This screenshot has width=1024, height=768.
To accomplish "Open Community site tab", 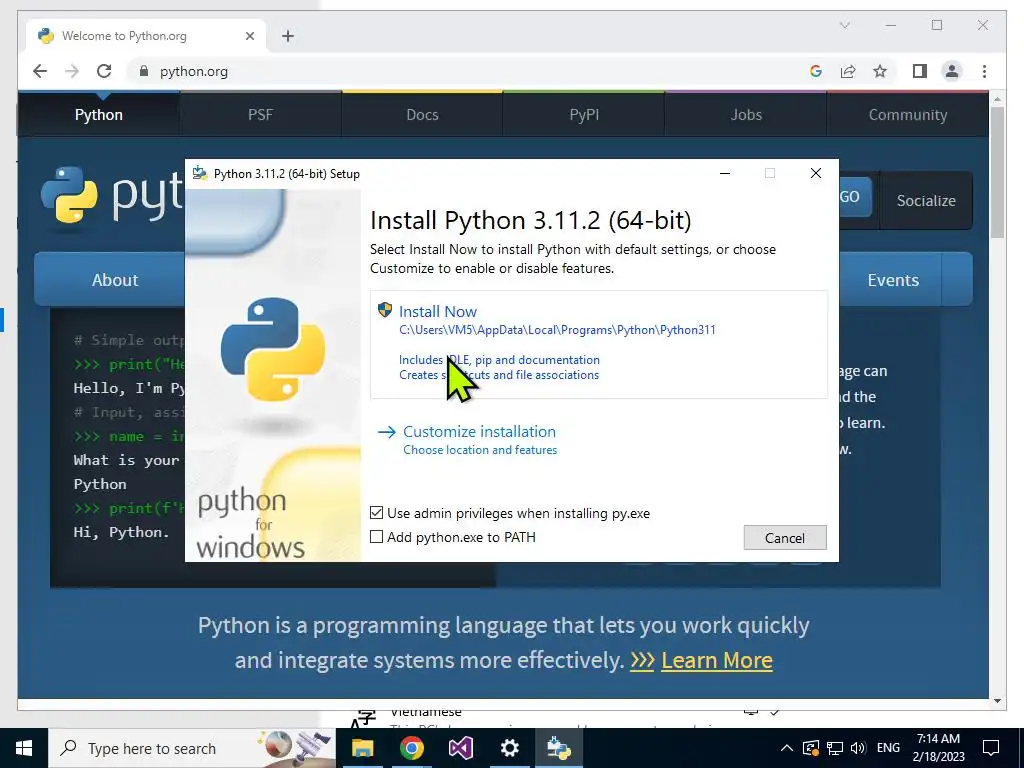I will coord(908,114).
